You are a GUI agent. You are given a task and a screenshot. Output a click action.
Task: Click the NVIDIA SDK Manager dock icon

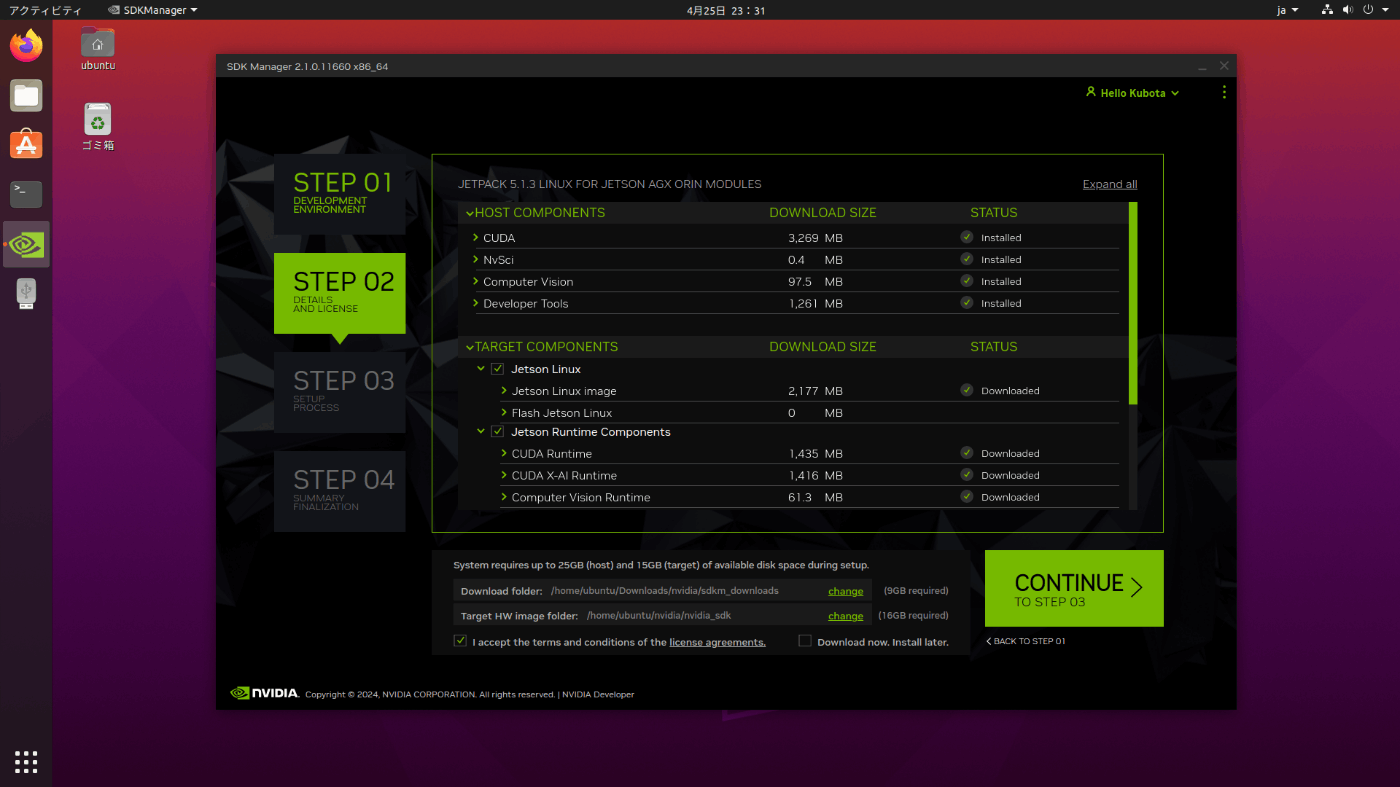[x=26, y=244]
